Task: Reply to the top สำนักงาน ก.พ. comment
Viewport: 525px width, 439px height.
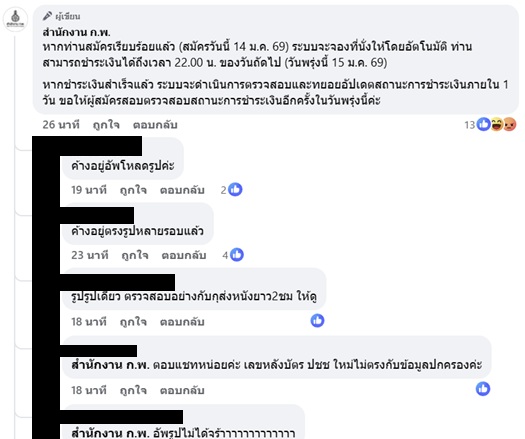Action: 155,125
